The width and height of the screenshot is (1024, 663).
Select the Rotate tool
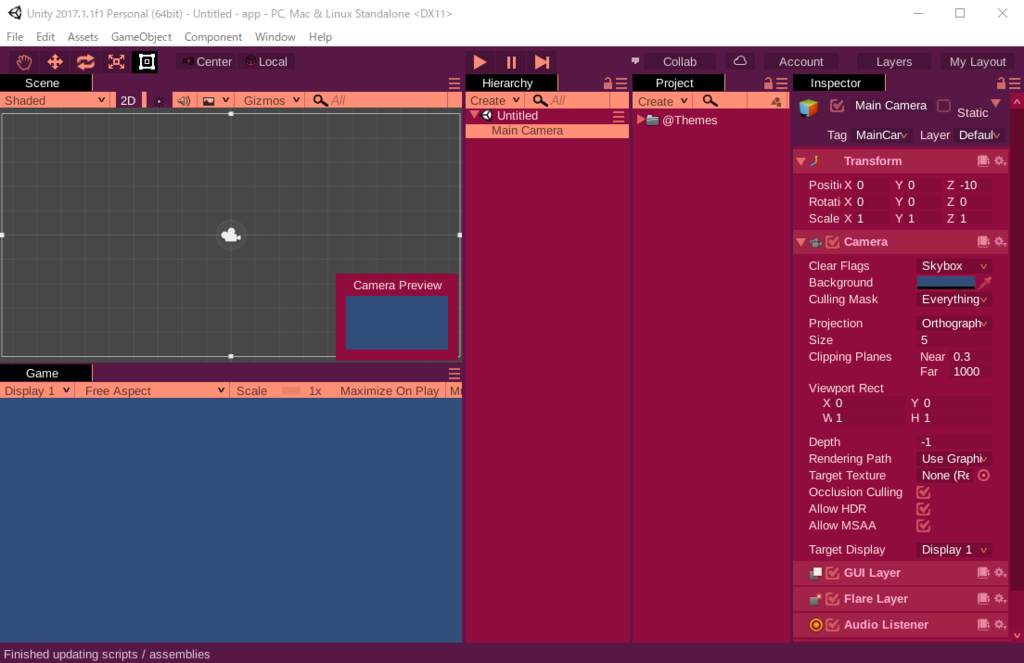tap(85, 61)
